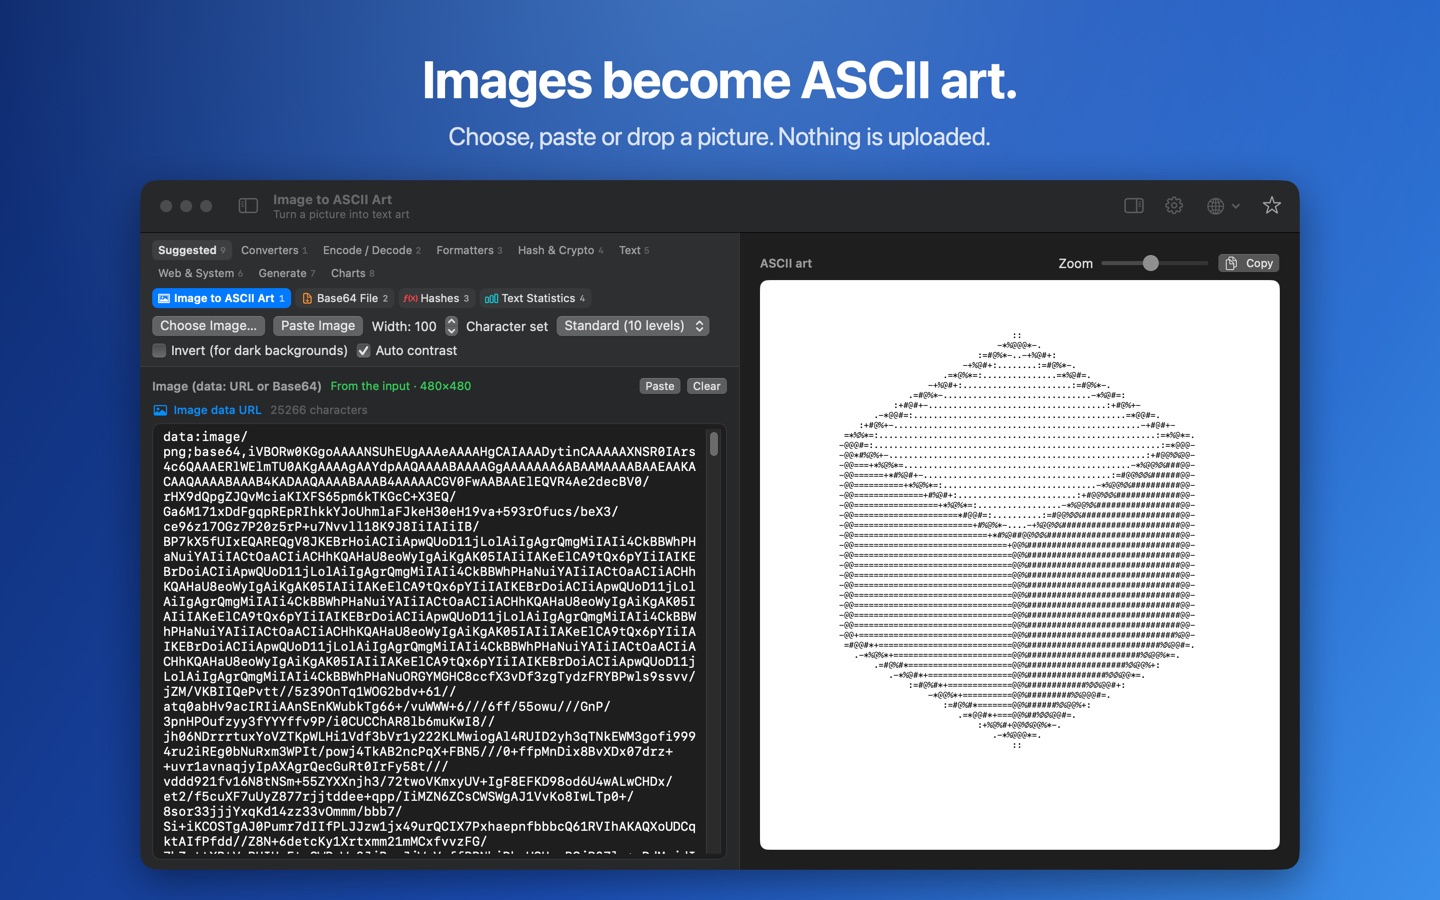Click the 'From the input · 480×480' text

pos(401,386)
